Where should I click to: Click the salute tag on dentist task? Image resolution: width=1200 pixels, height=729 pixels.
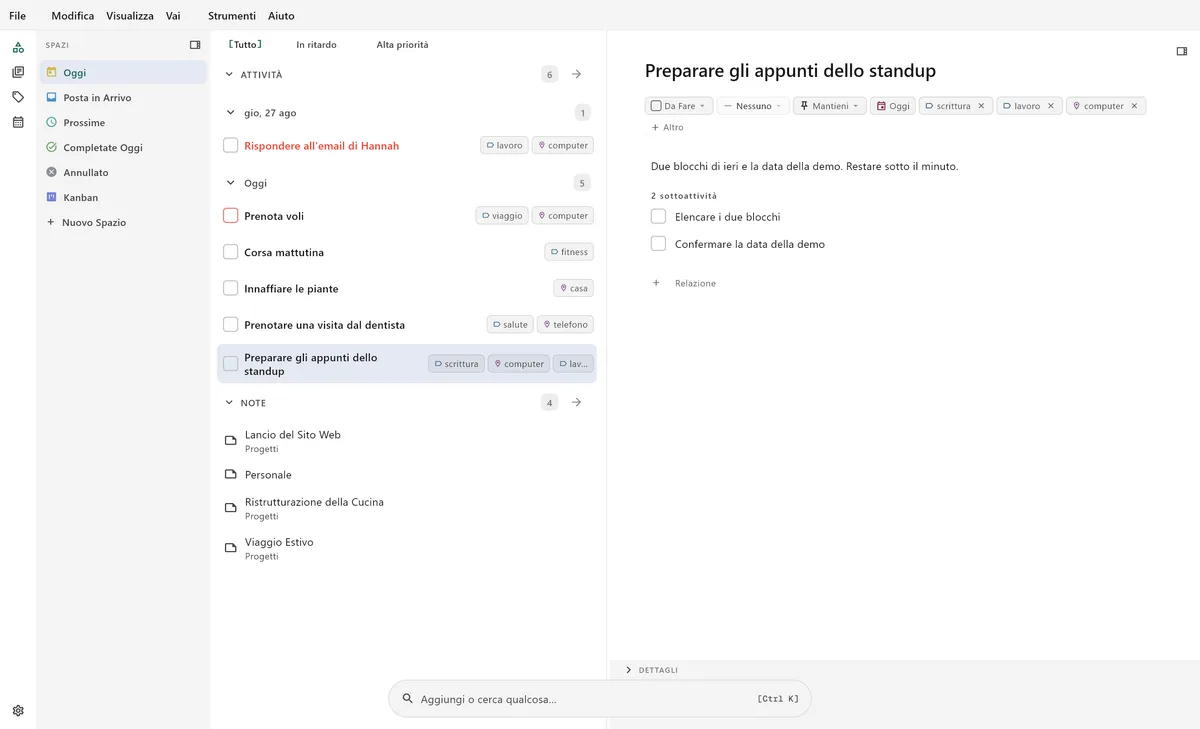[510, 324]
